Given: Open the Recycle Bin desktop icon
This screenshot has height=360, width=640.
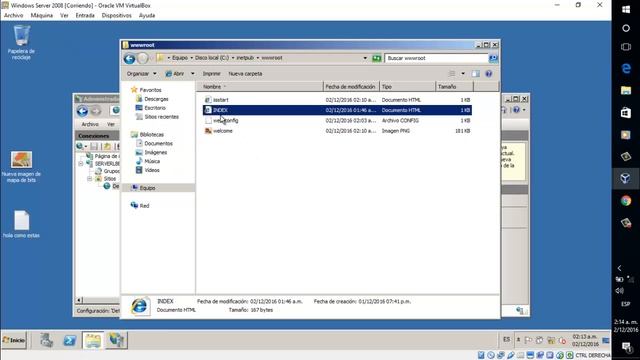Looking at the screenshot, I should coord(21,42).
